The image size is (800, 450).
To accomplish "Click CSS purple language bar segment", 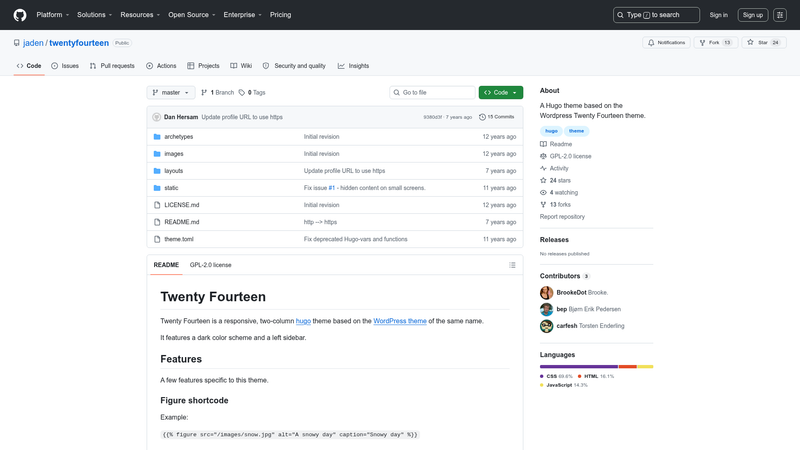I will tap(579, 366).
